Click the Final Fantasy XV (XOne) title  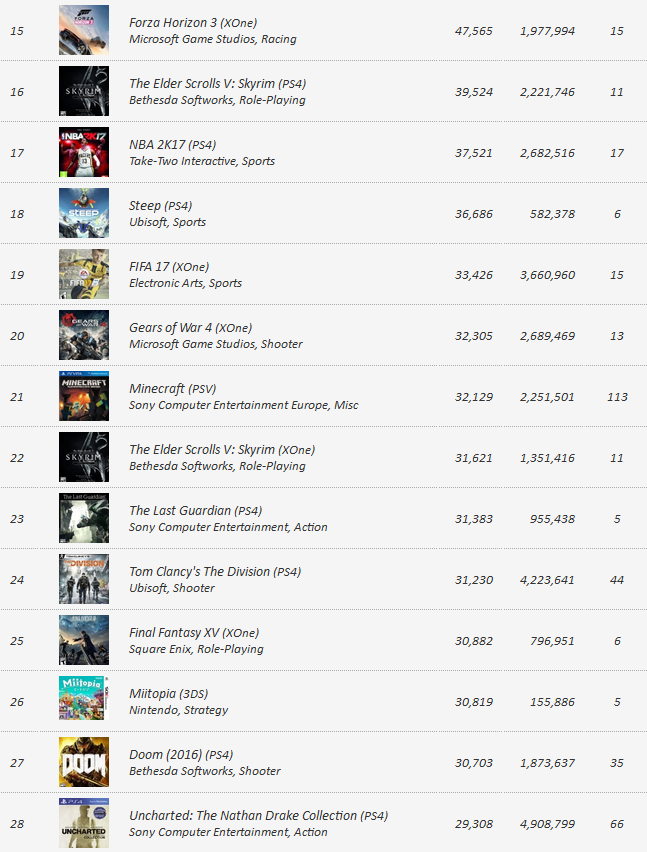194,633
